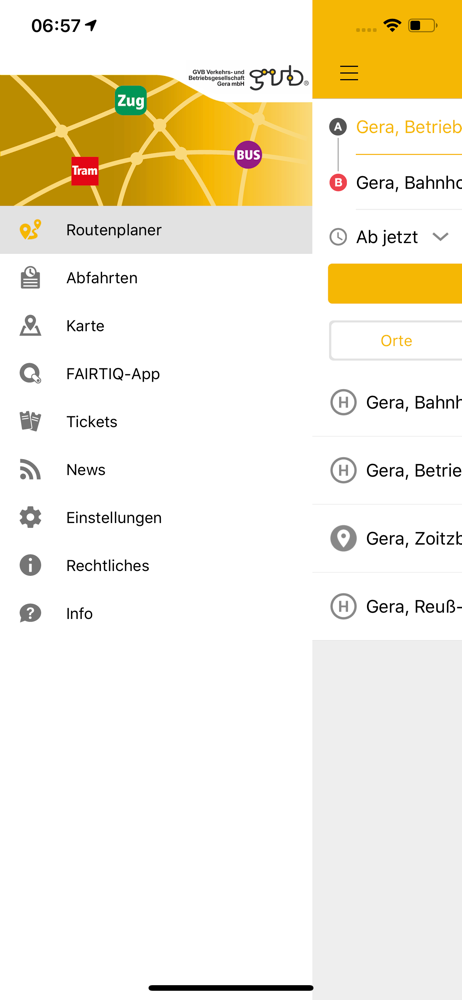The image size is (462, 1000).
Task: Open News feed icon entry
Action: click(x=30, y=470)
